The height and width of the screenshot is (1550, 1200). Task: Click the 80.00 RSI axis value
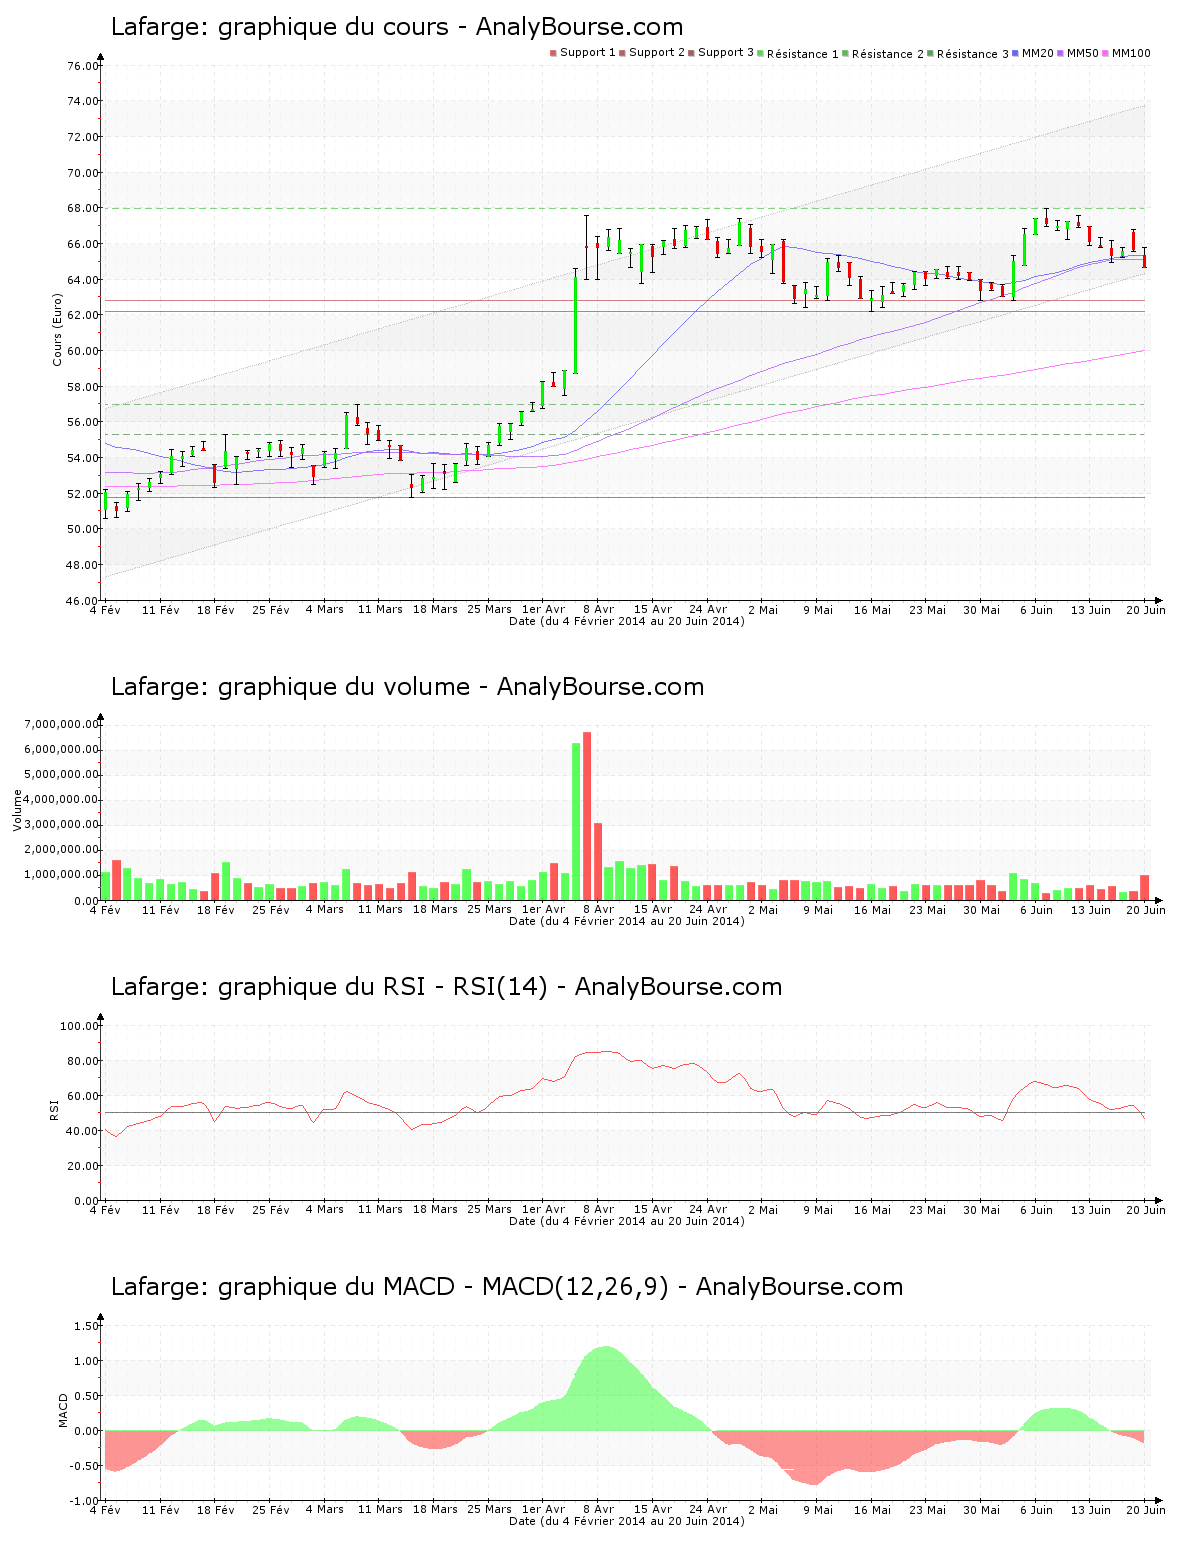tap(83, 1061)
